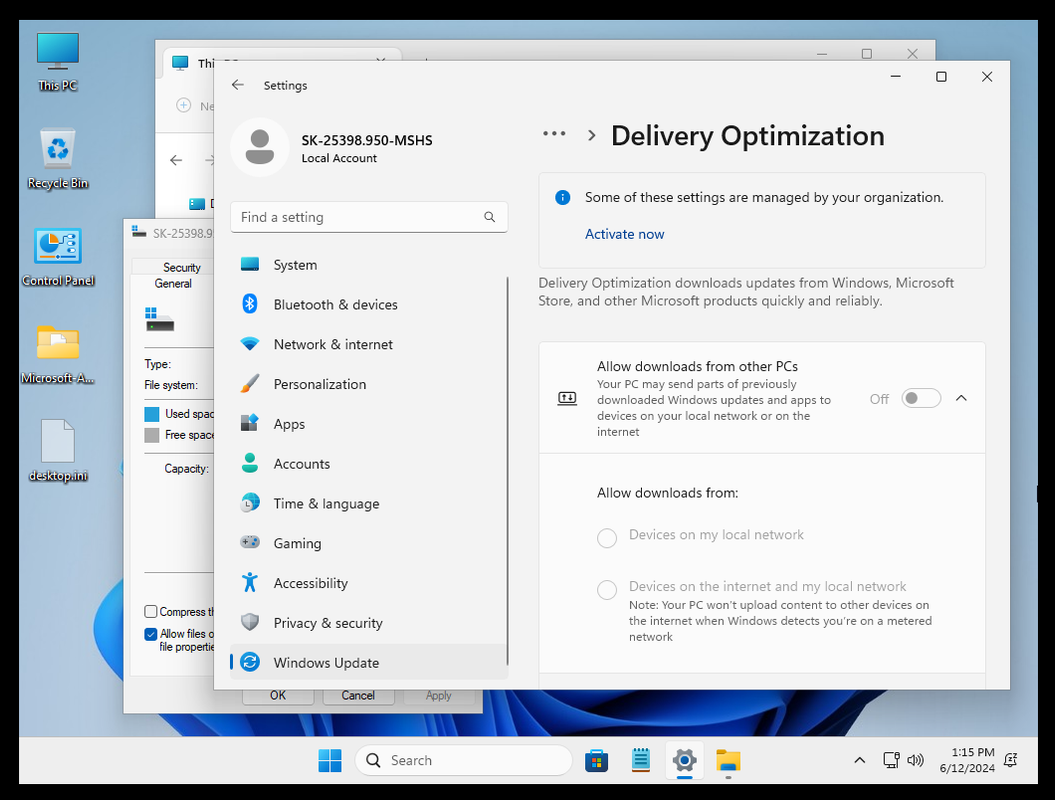Click Cancel in the Properties dialog

[x=358, y=696]
